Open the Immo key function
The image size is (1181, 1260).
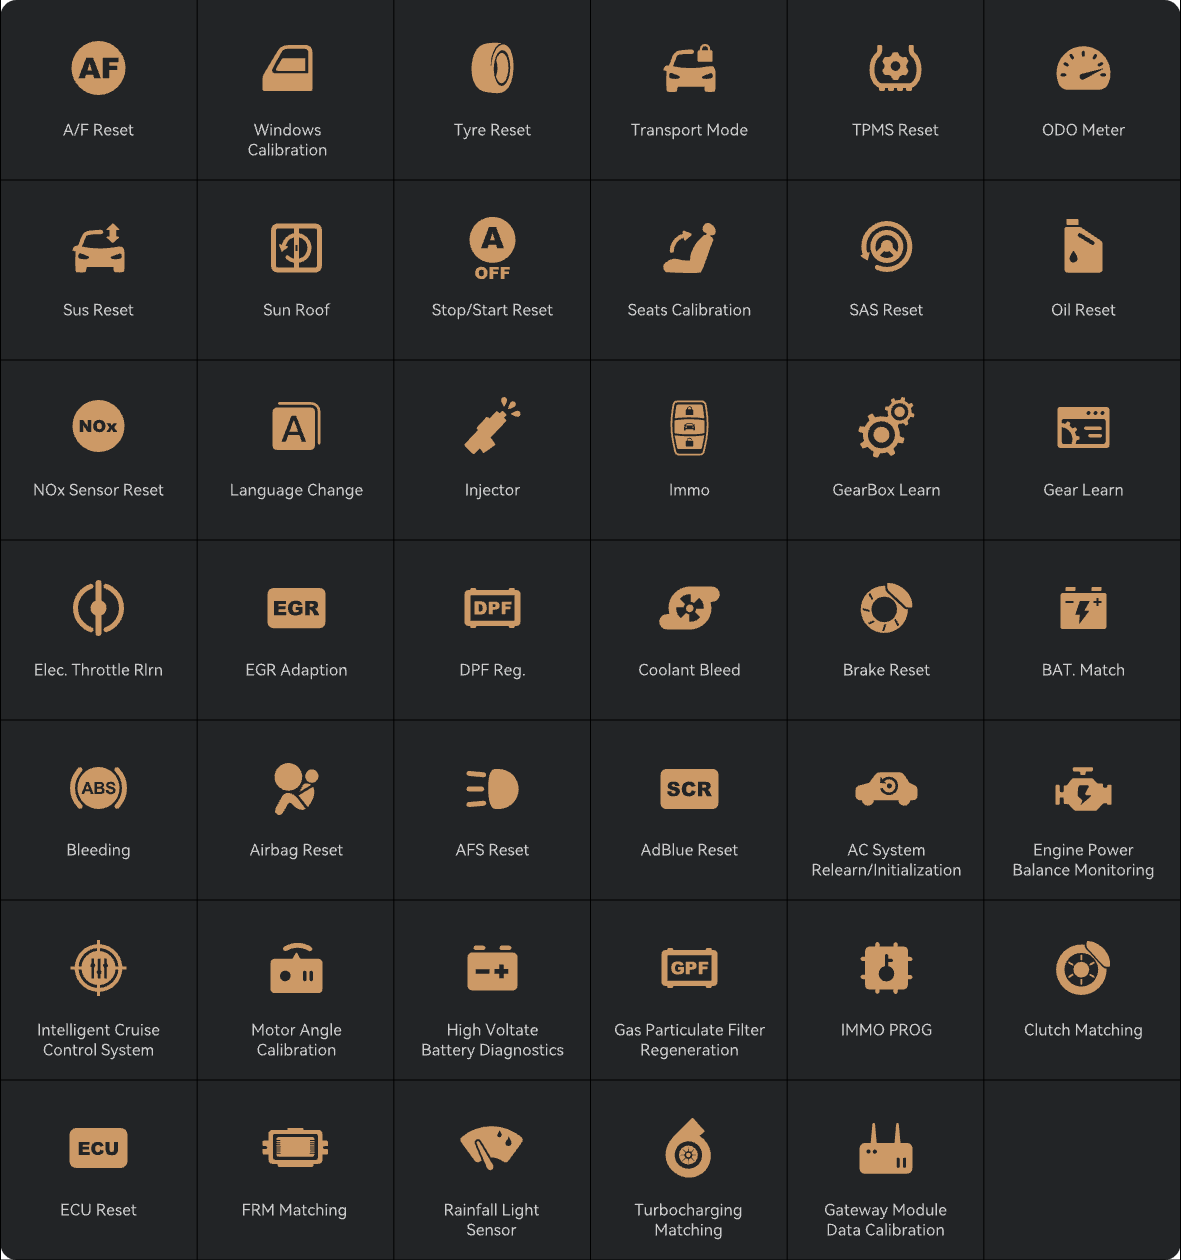(689, 450)
